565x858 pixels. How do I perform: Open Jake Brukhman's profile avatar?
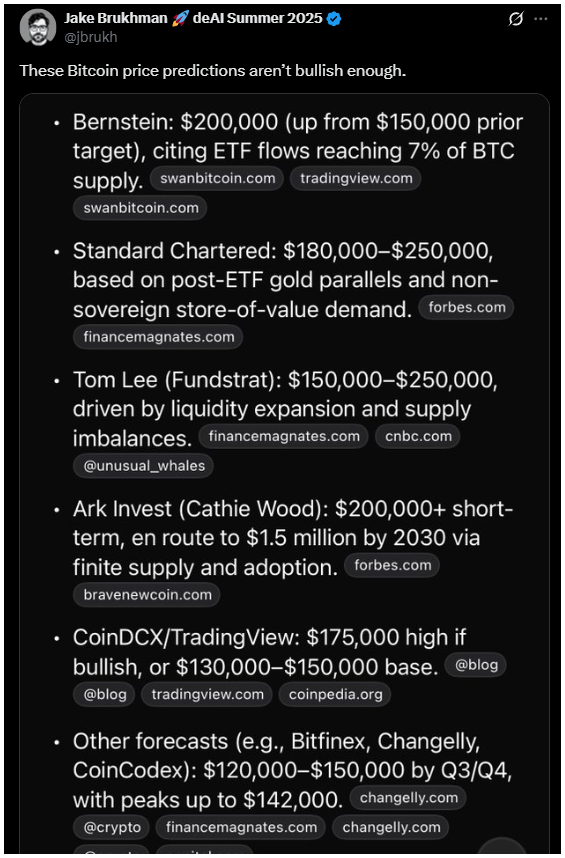tap(38, 27)
